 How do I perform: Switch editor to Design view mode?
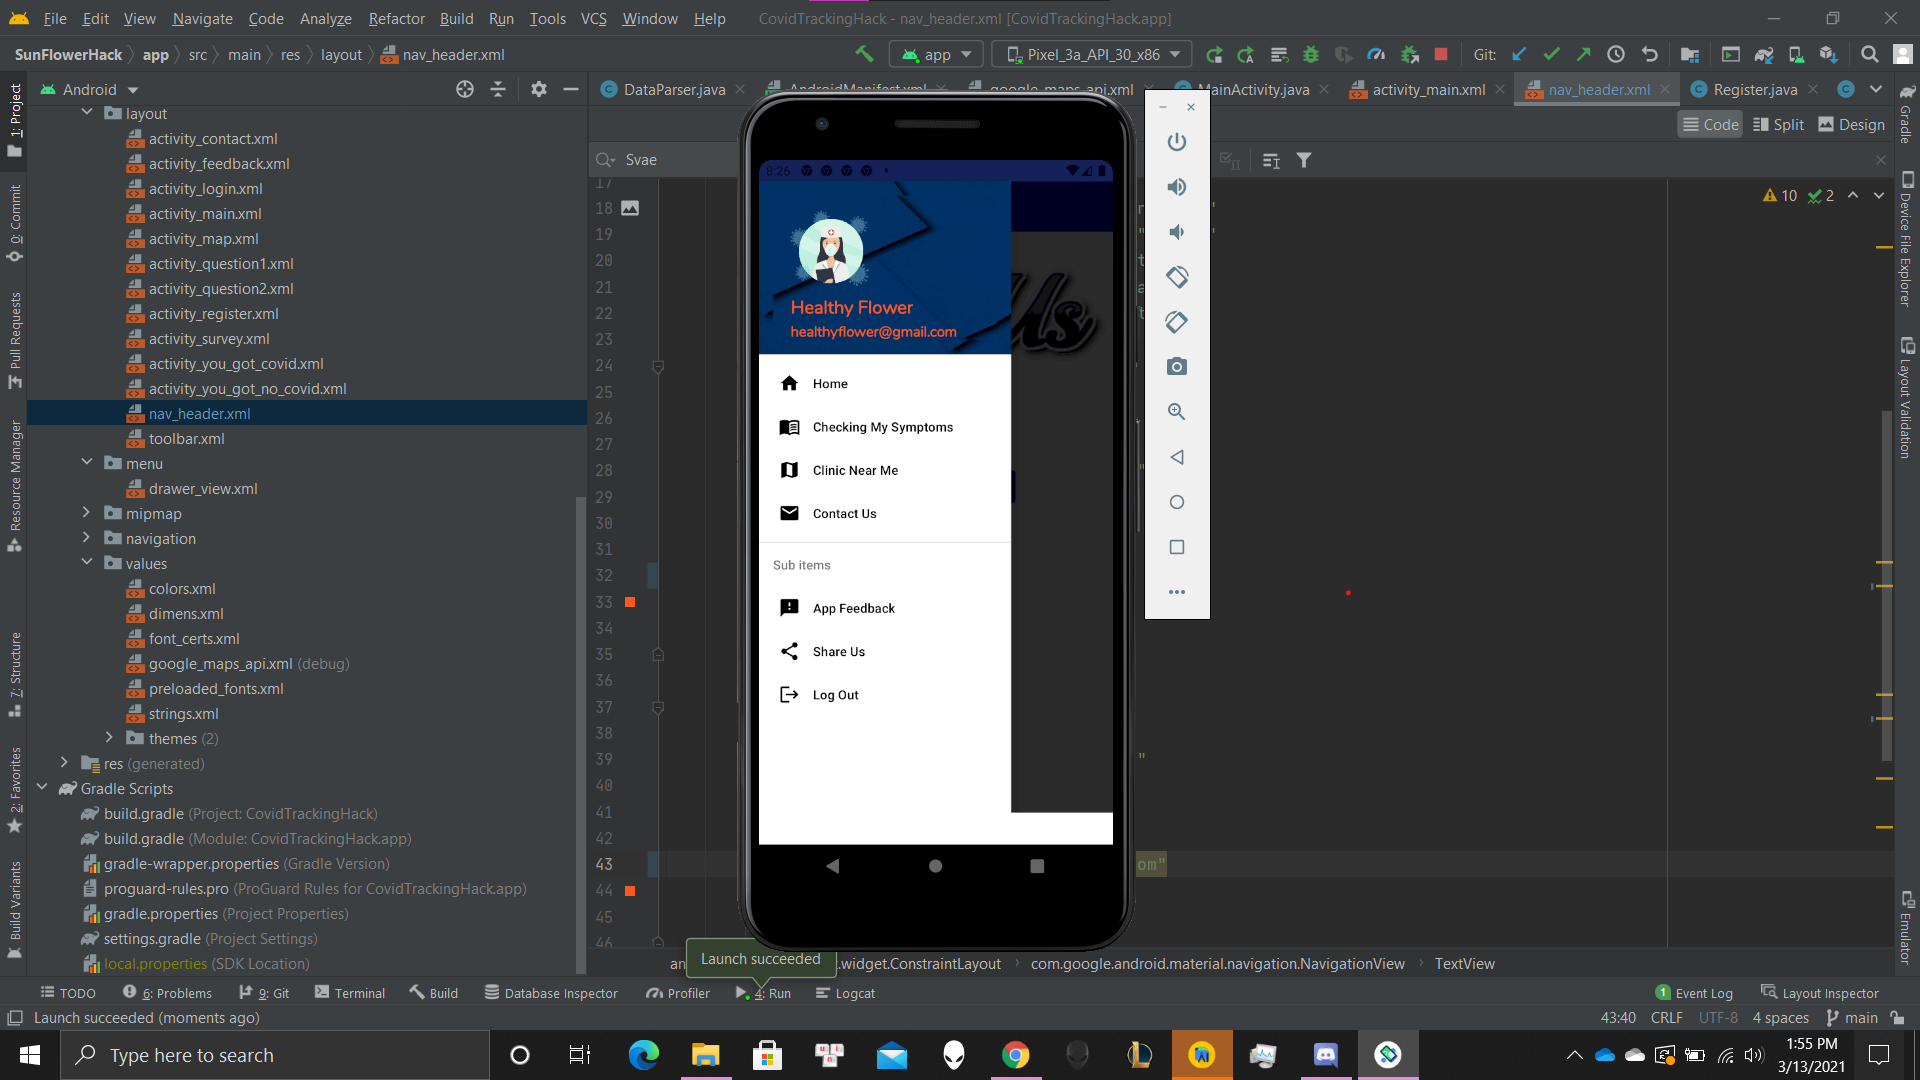click(x=1851, y=124)
